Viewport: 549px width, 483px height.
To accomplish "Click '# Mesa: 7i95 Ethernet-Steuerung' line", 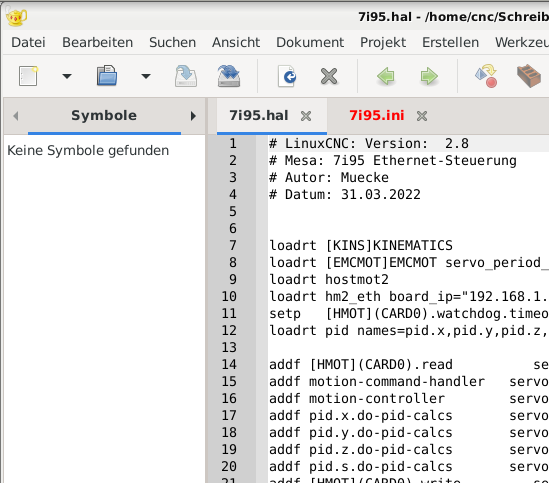I will coord(392,161).
